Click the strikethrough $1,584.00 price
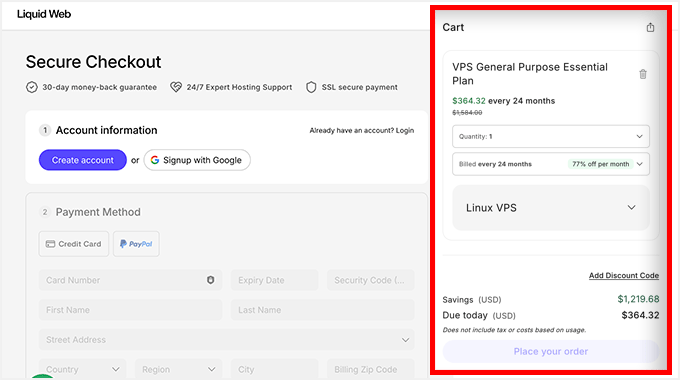This screenshot has width=680, height=380. point(467,113)
